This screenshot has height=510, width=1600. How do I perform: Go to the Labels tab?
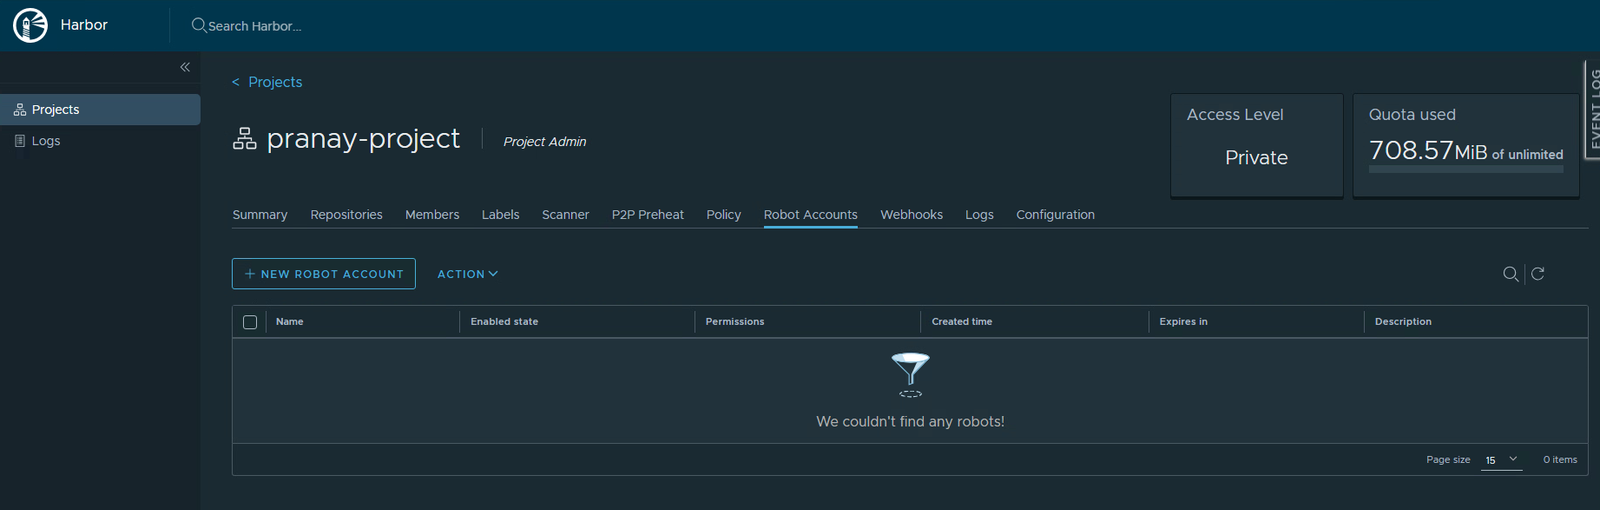(500, 215)
